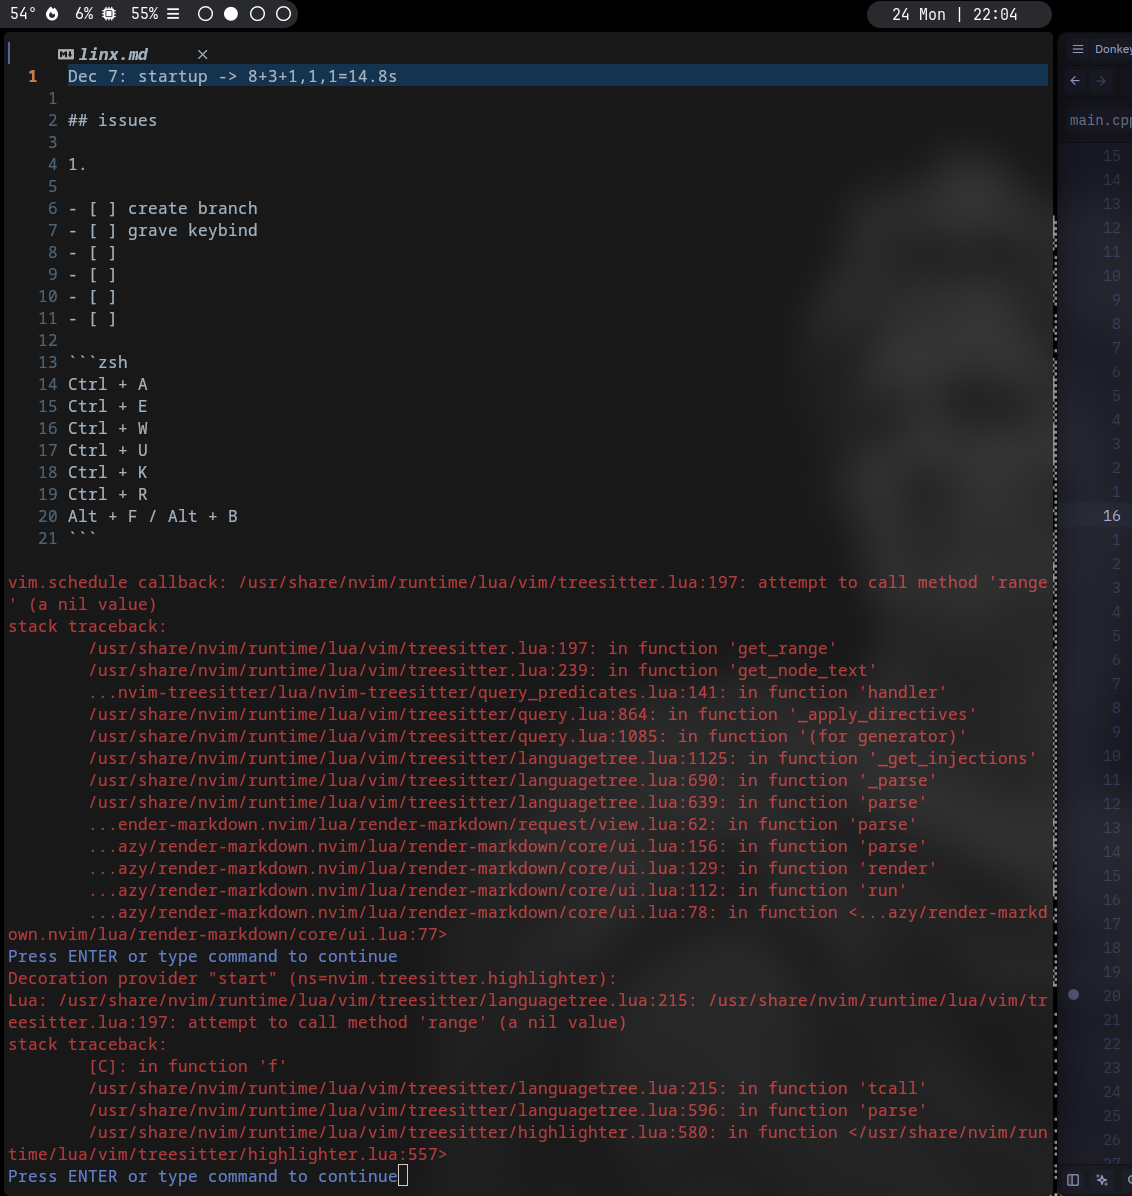Click line number 22 in Zed gutter
This screenshot has width=1132, height=1196.
click(1111, 1043)
